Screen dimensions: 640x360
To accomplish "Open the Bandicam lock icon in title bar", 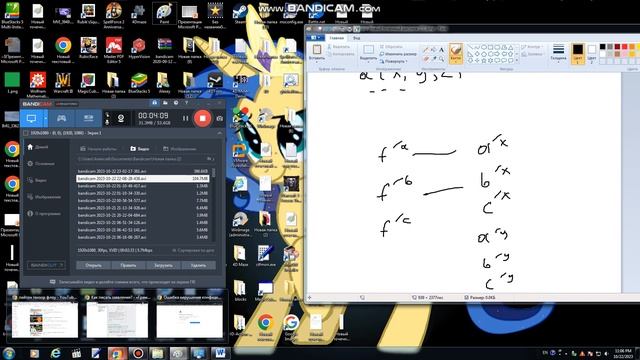I will [x=154, y=103].
